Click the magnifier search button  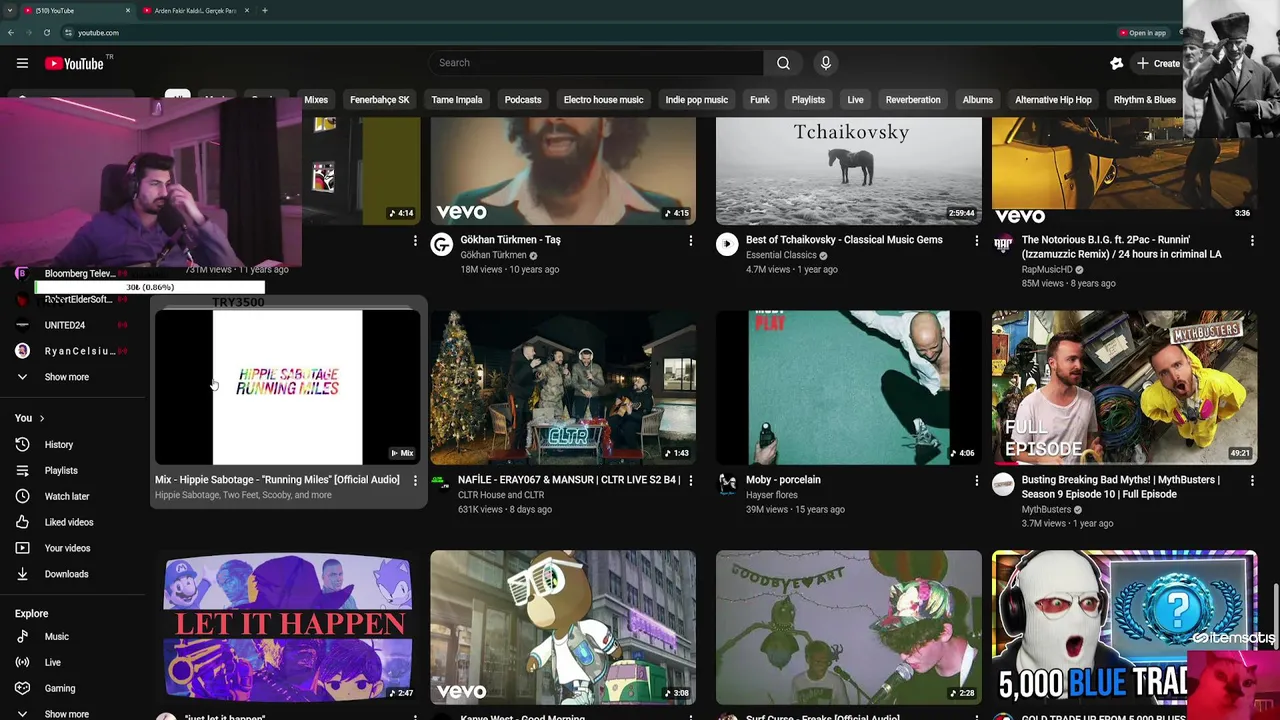(783, 63)
